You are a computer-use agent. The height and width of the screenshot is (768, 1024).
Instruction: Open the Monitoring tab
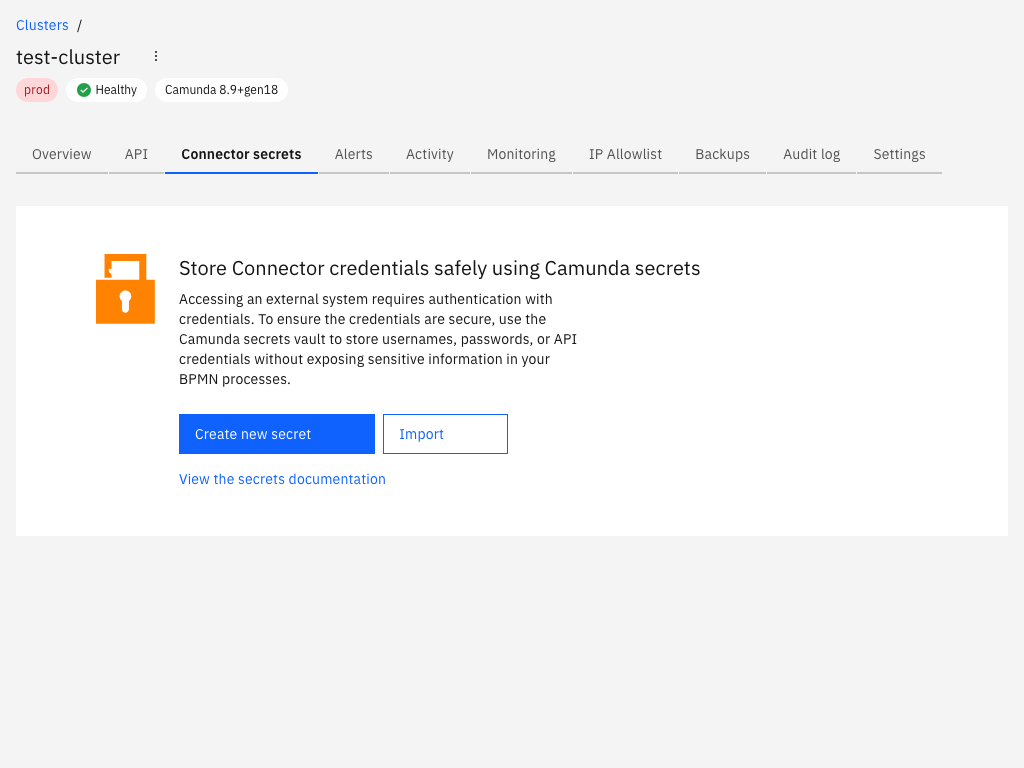[x=521, y=155]
